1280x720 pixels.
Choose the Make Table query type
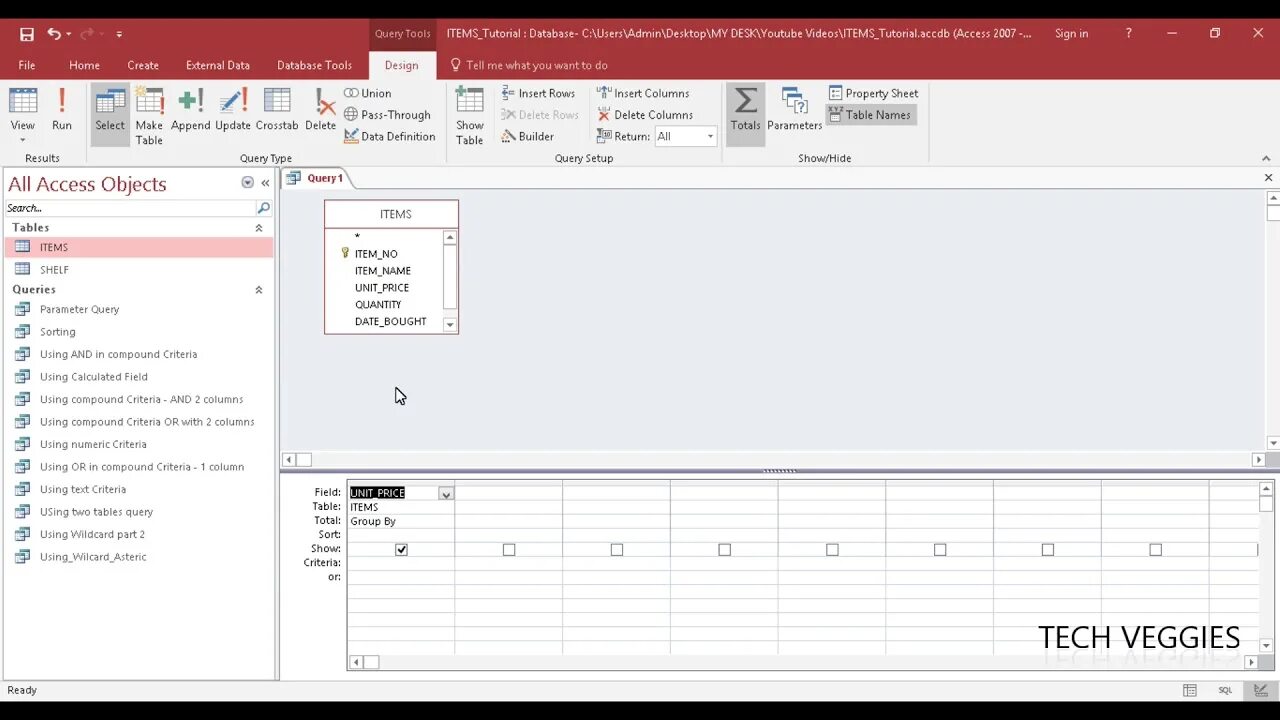point(149,116)
